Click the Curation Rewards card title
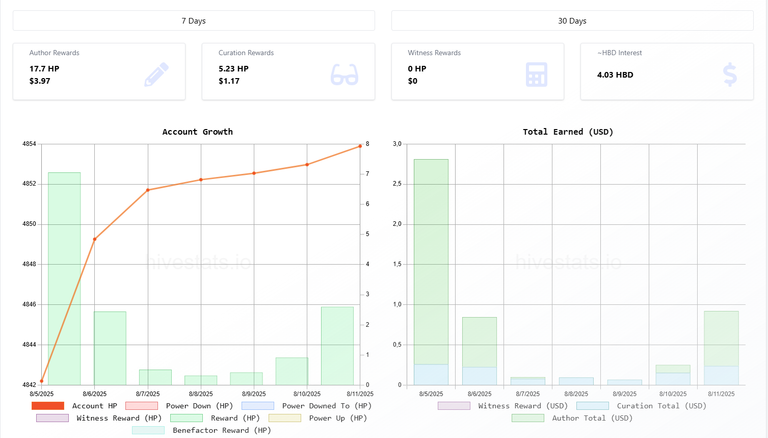The image size is (768, 438). point(246,52)
